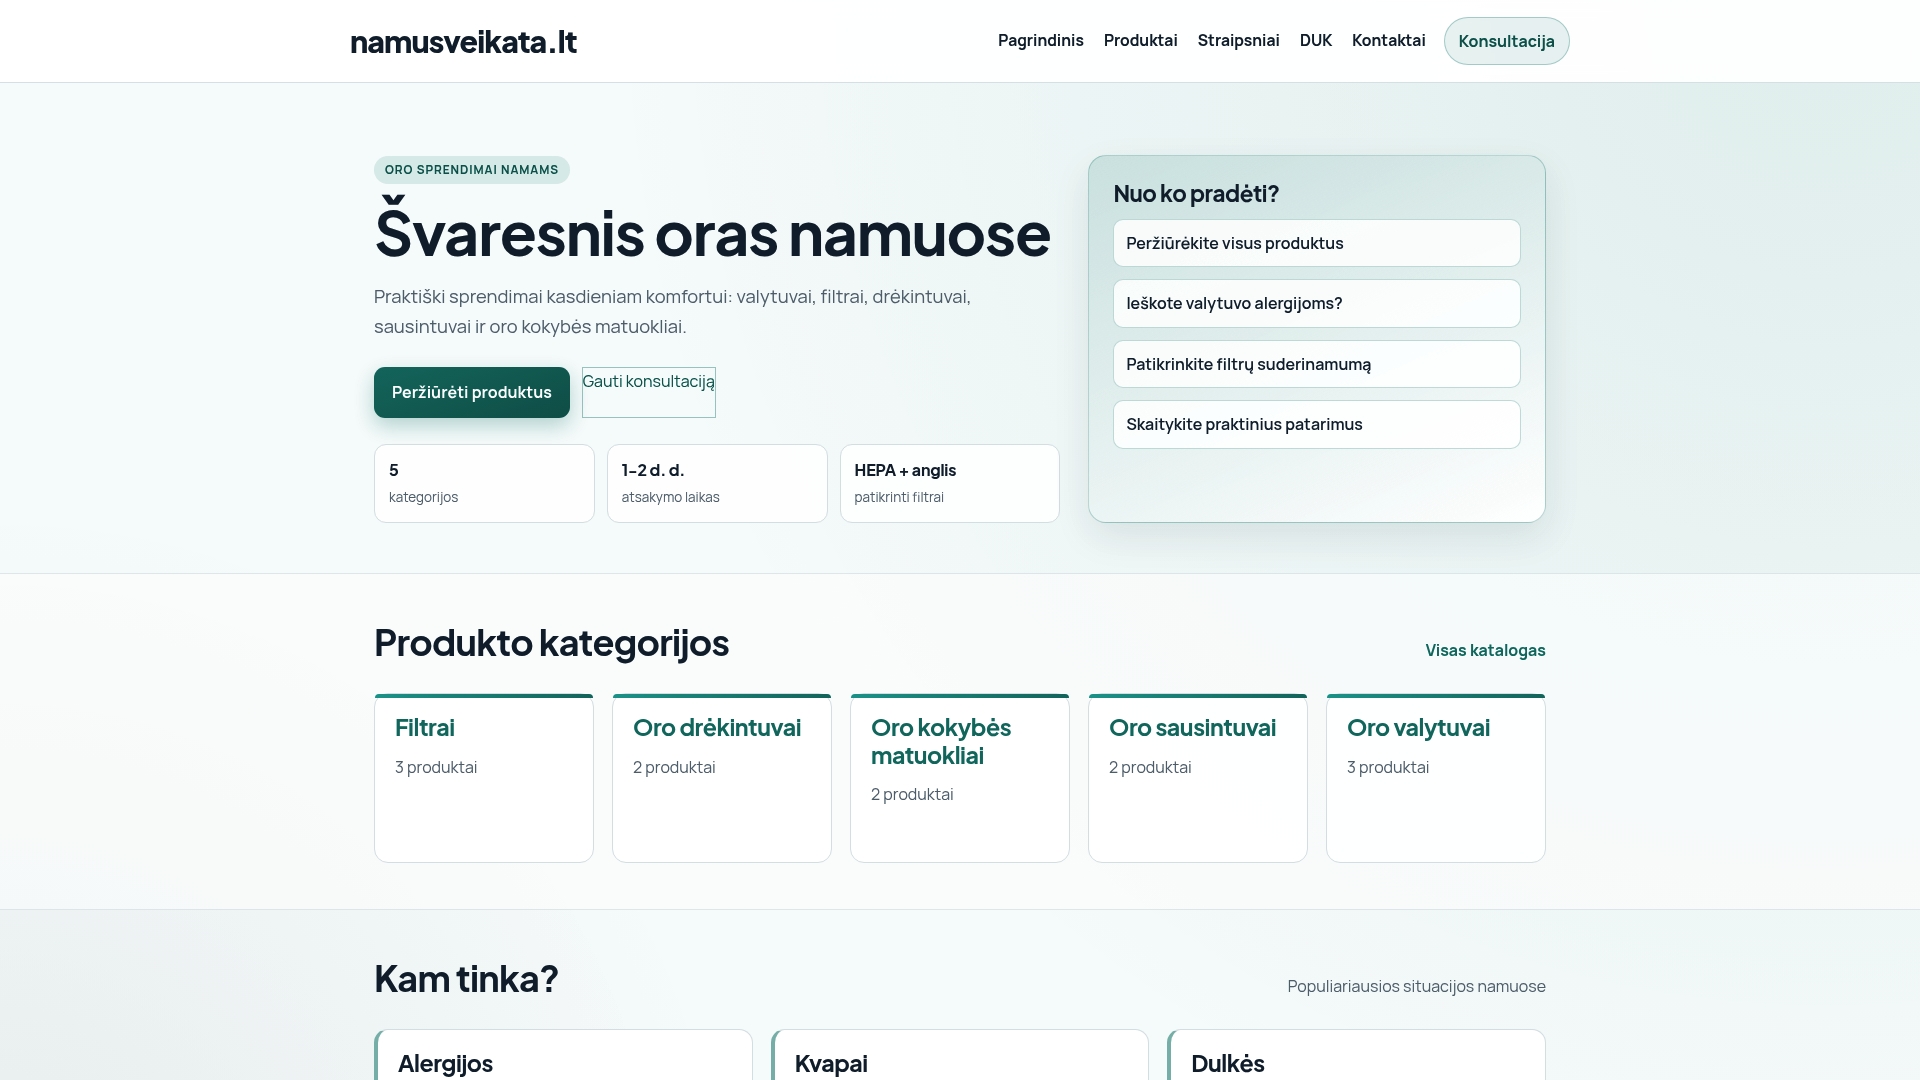Screen dimensions: 1920x1080
Task: Open Oro valytuvai category
Action: 1435,778
